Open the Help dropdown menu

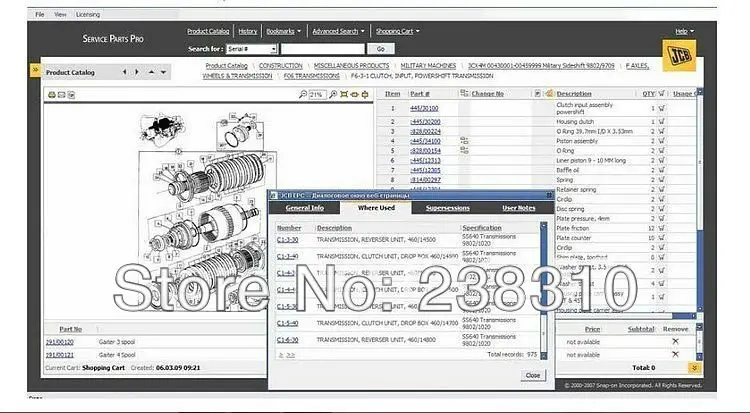tap(684, 31)
